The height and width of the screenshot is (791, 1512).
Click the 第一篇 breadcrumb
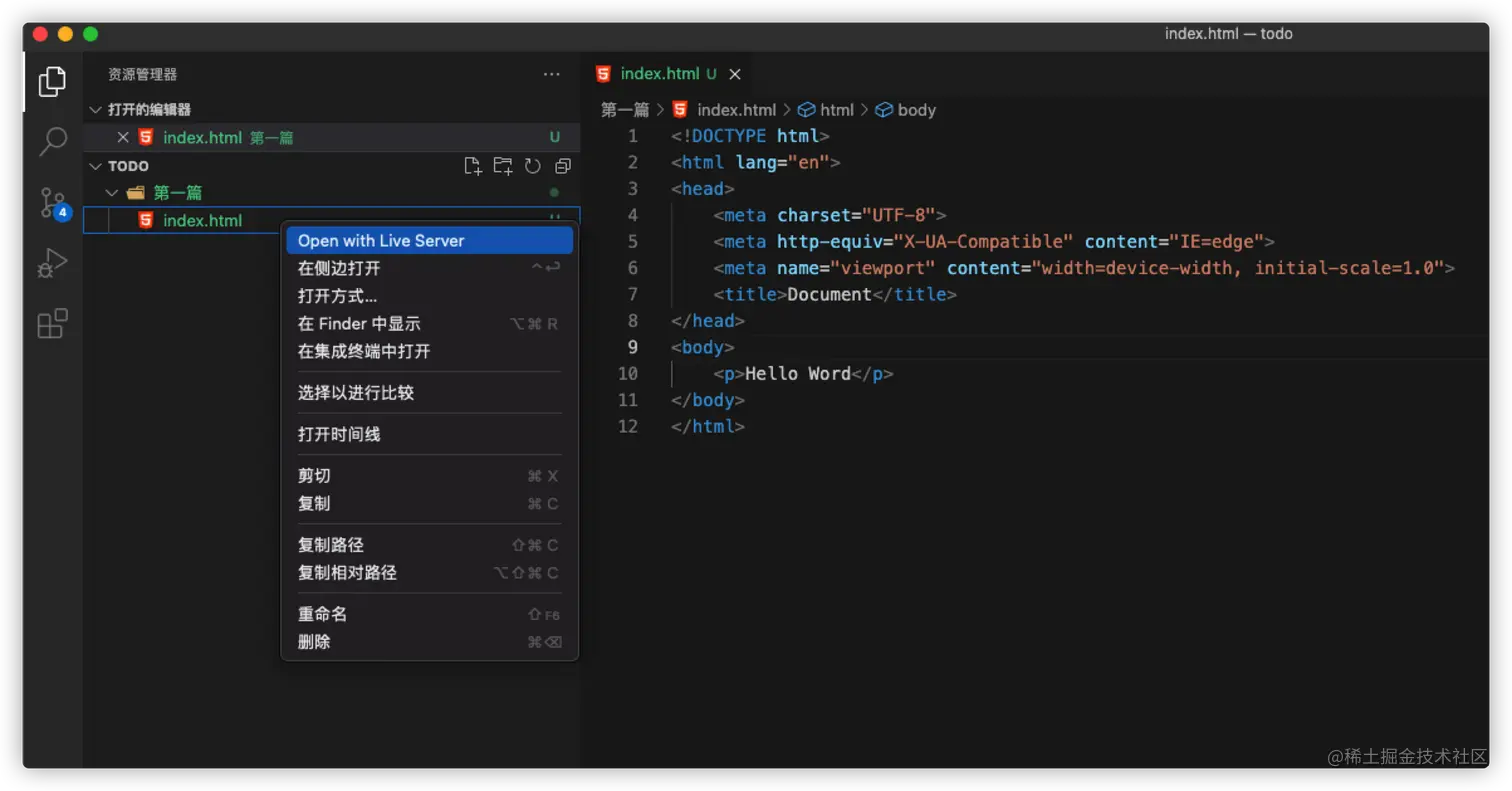[x=625, y=110]
